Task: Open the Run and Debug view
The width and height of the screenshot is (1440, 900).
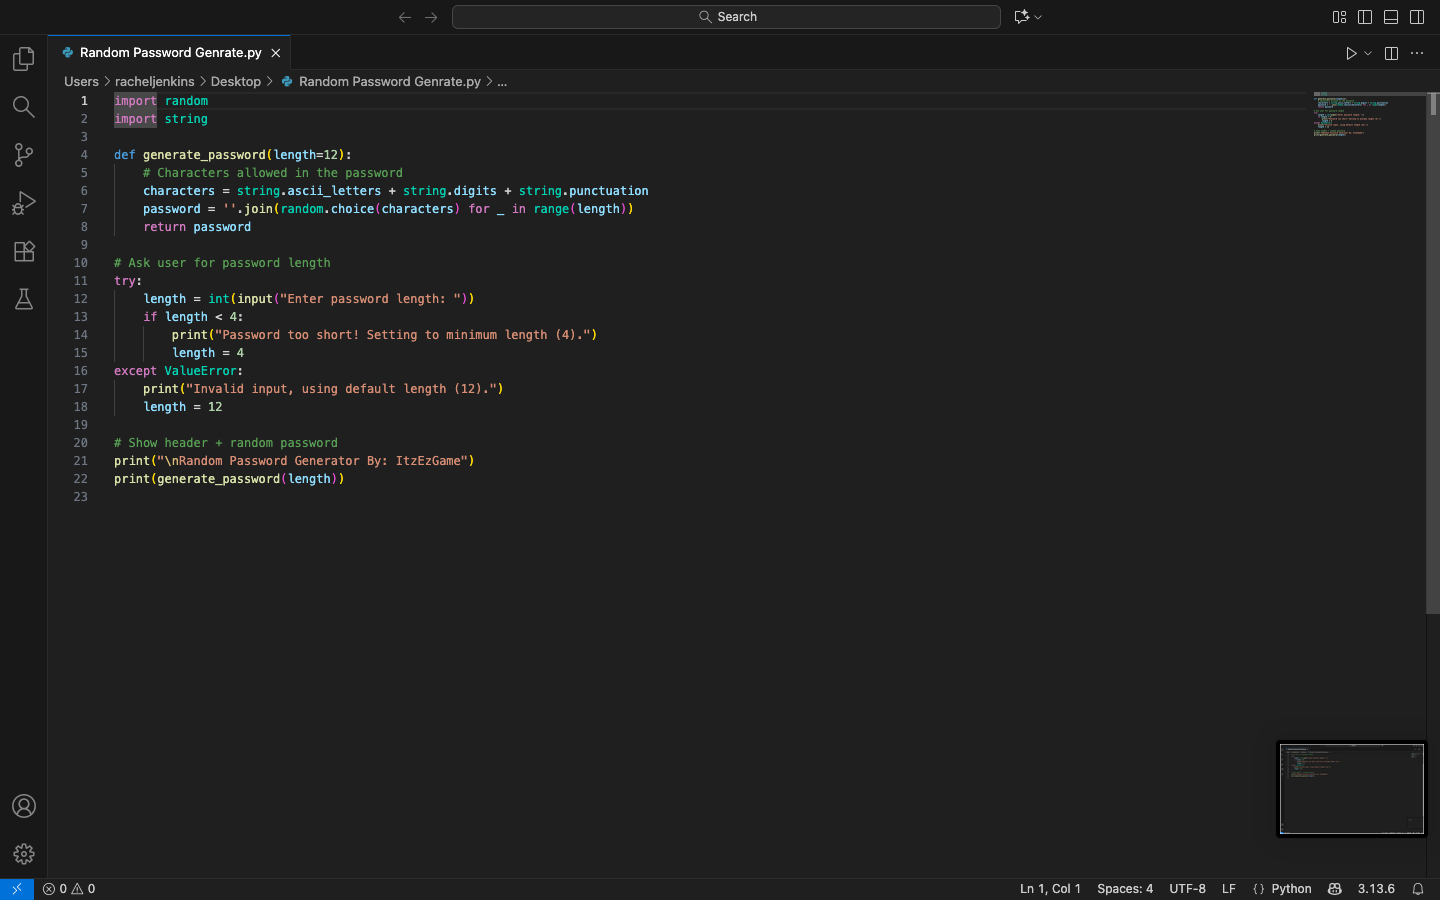Action: [24, 203]
